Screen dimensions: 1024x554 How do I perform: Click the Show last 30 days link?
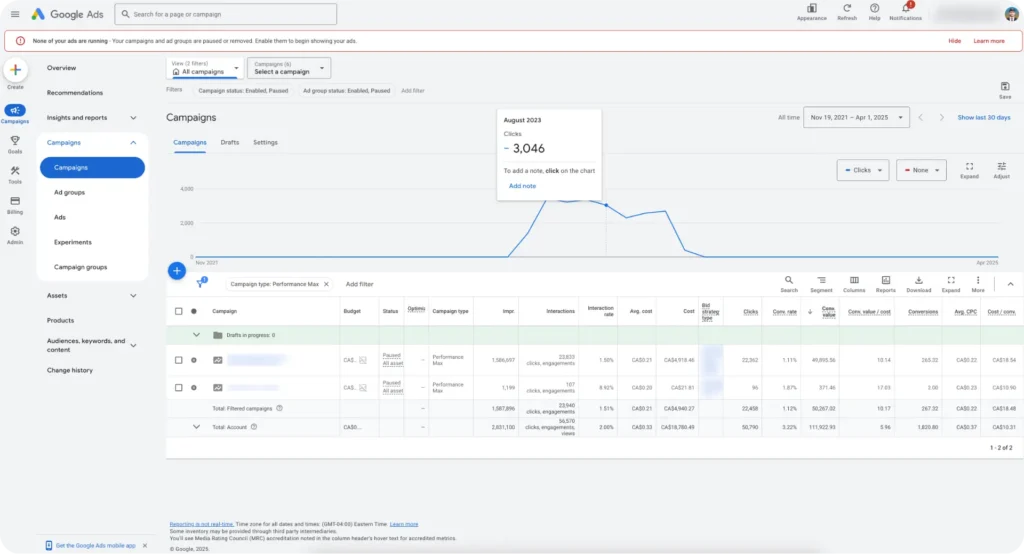tap(985, 117)
